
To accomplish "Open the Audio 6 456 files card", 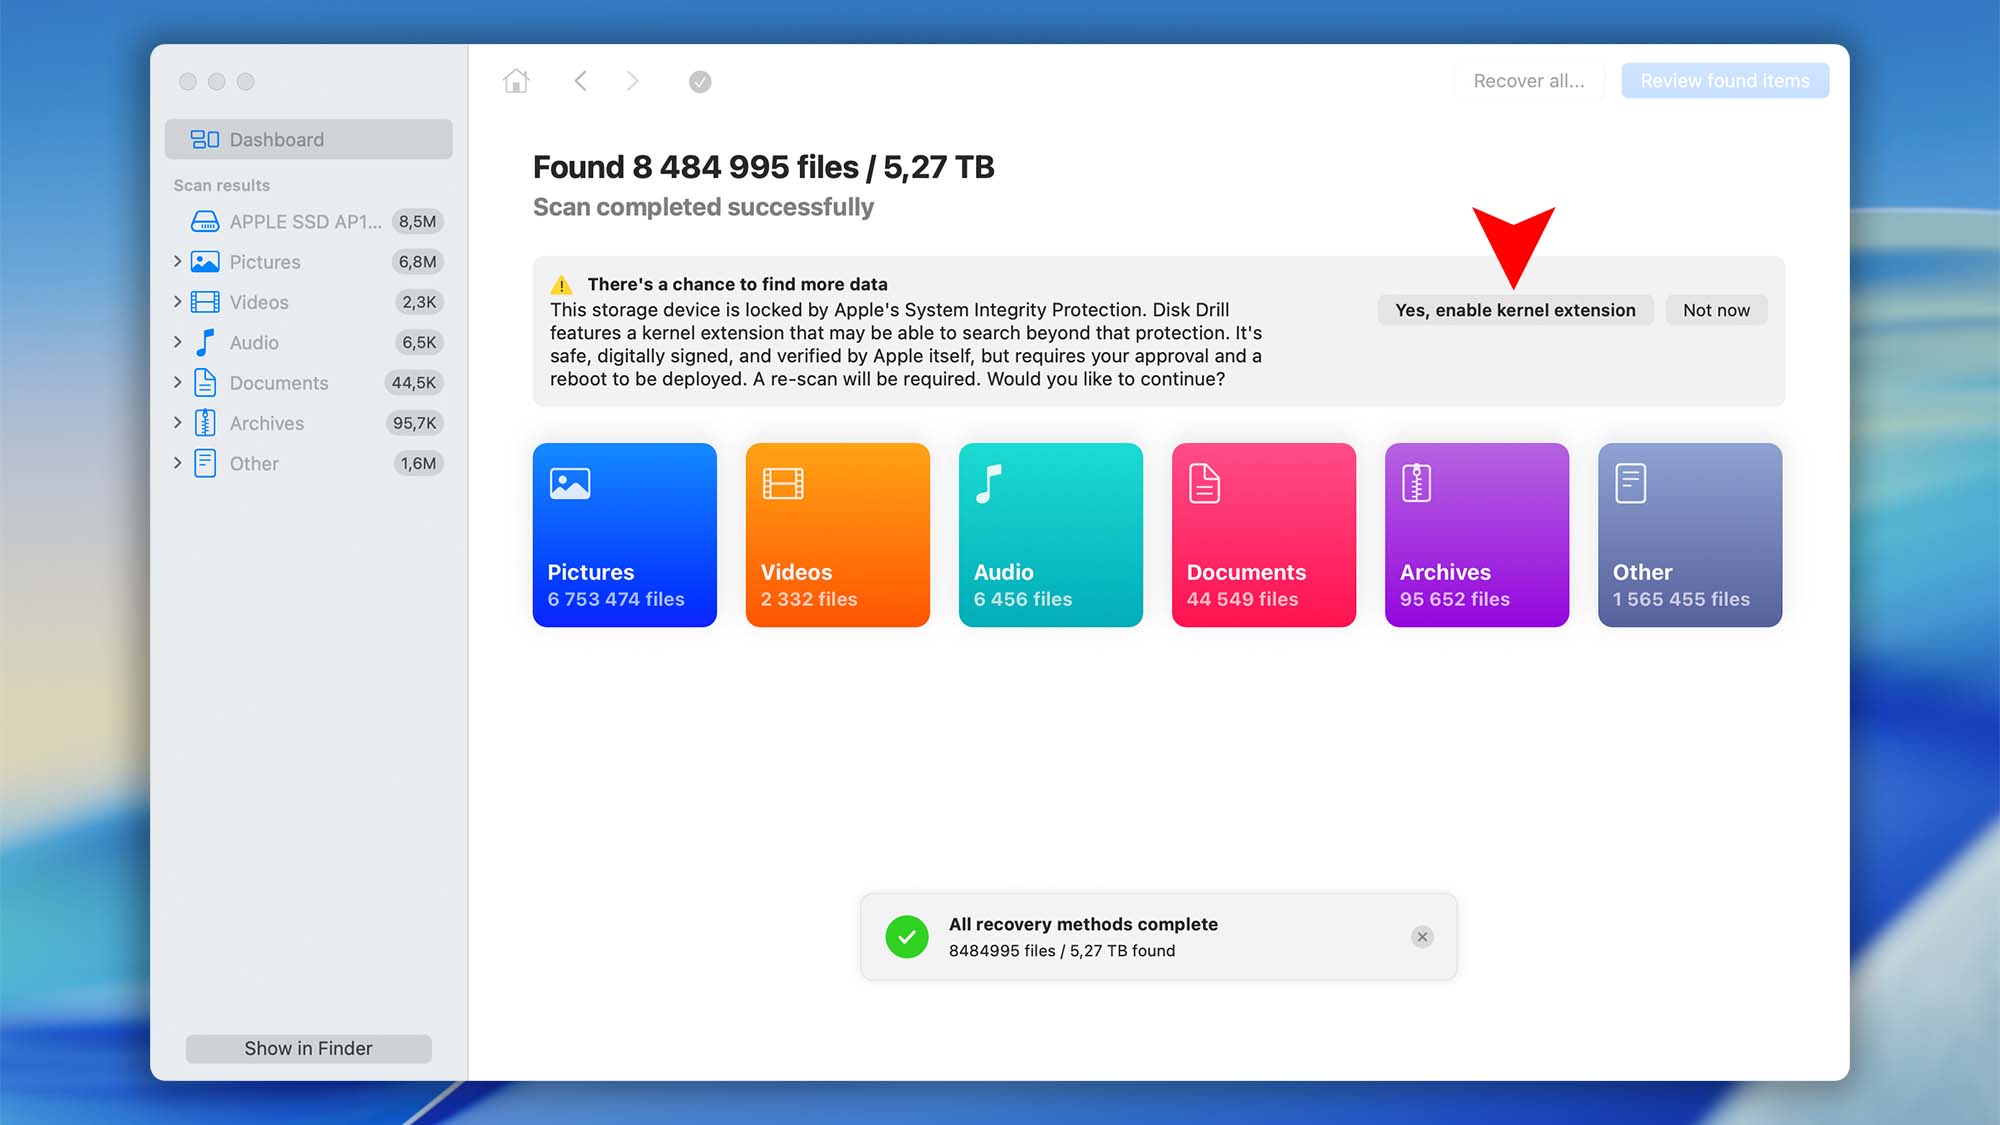I will 1051,535.
